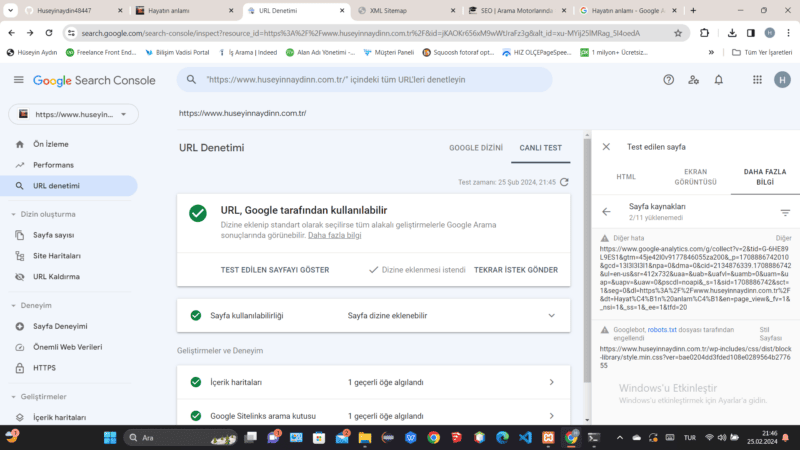
Task: Open the Search Console hamburger menu
Action: coord(18,79)
